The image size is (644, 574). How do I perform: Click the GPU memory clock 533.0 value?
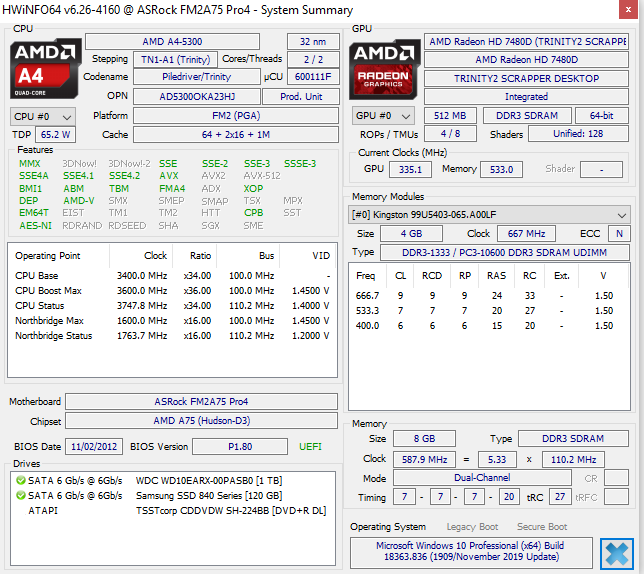click(501, 170)
